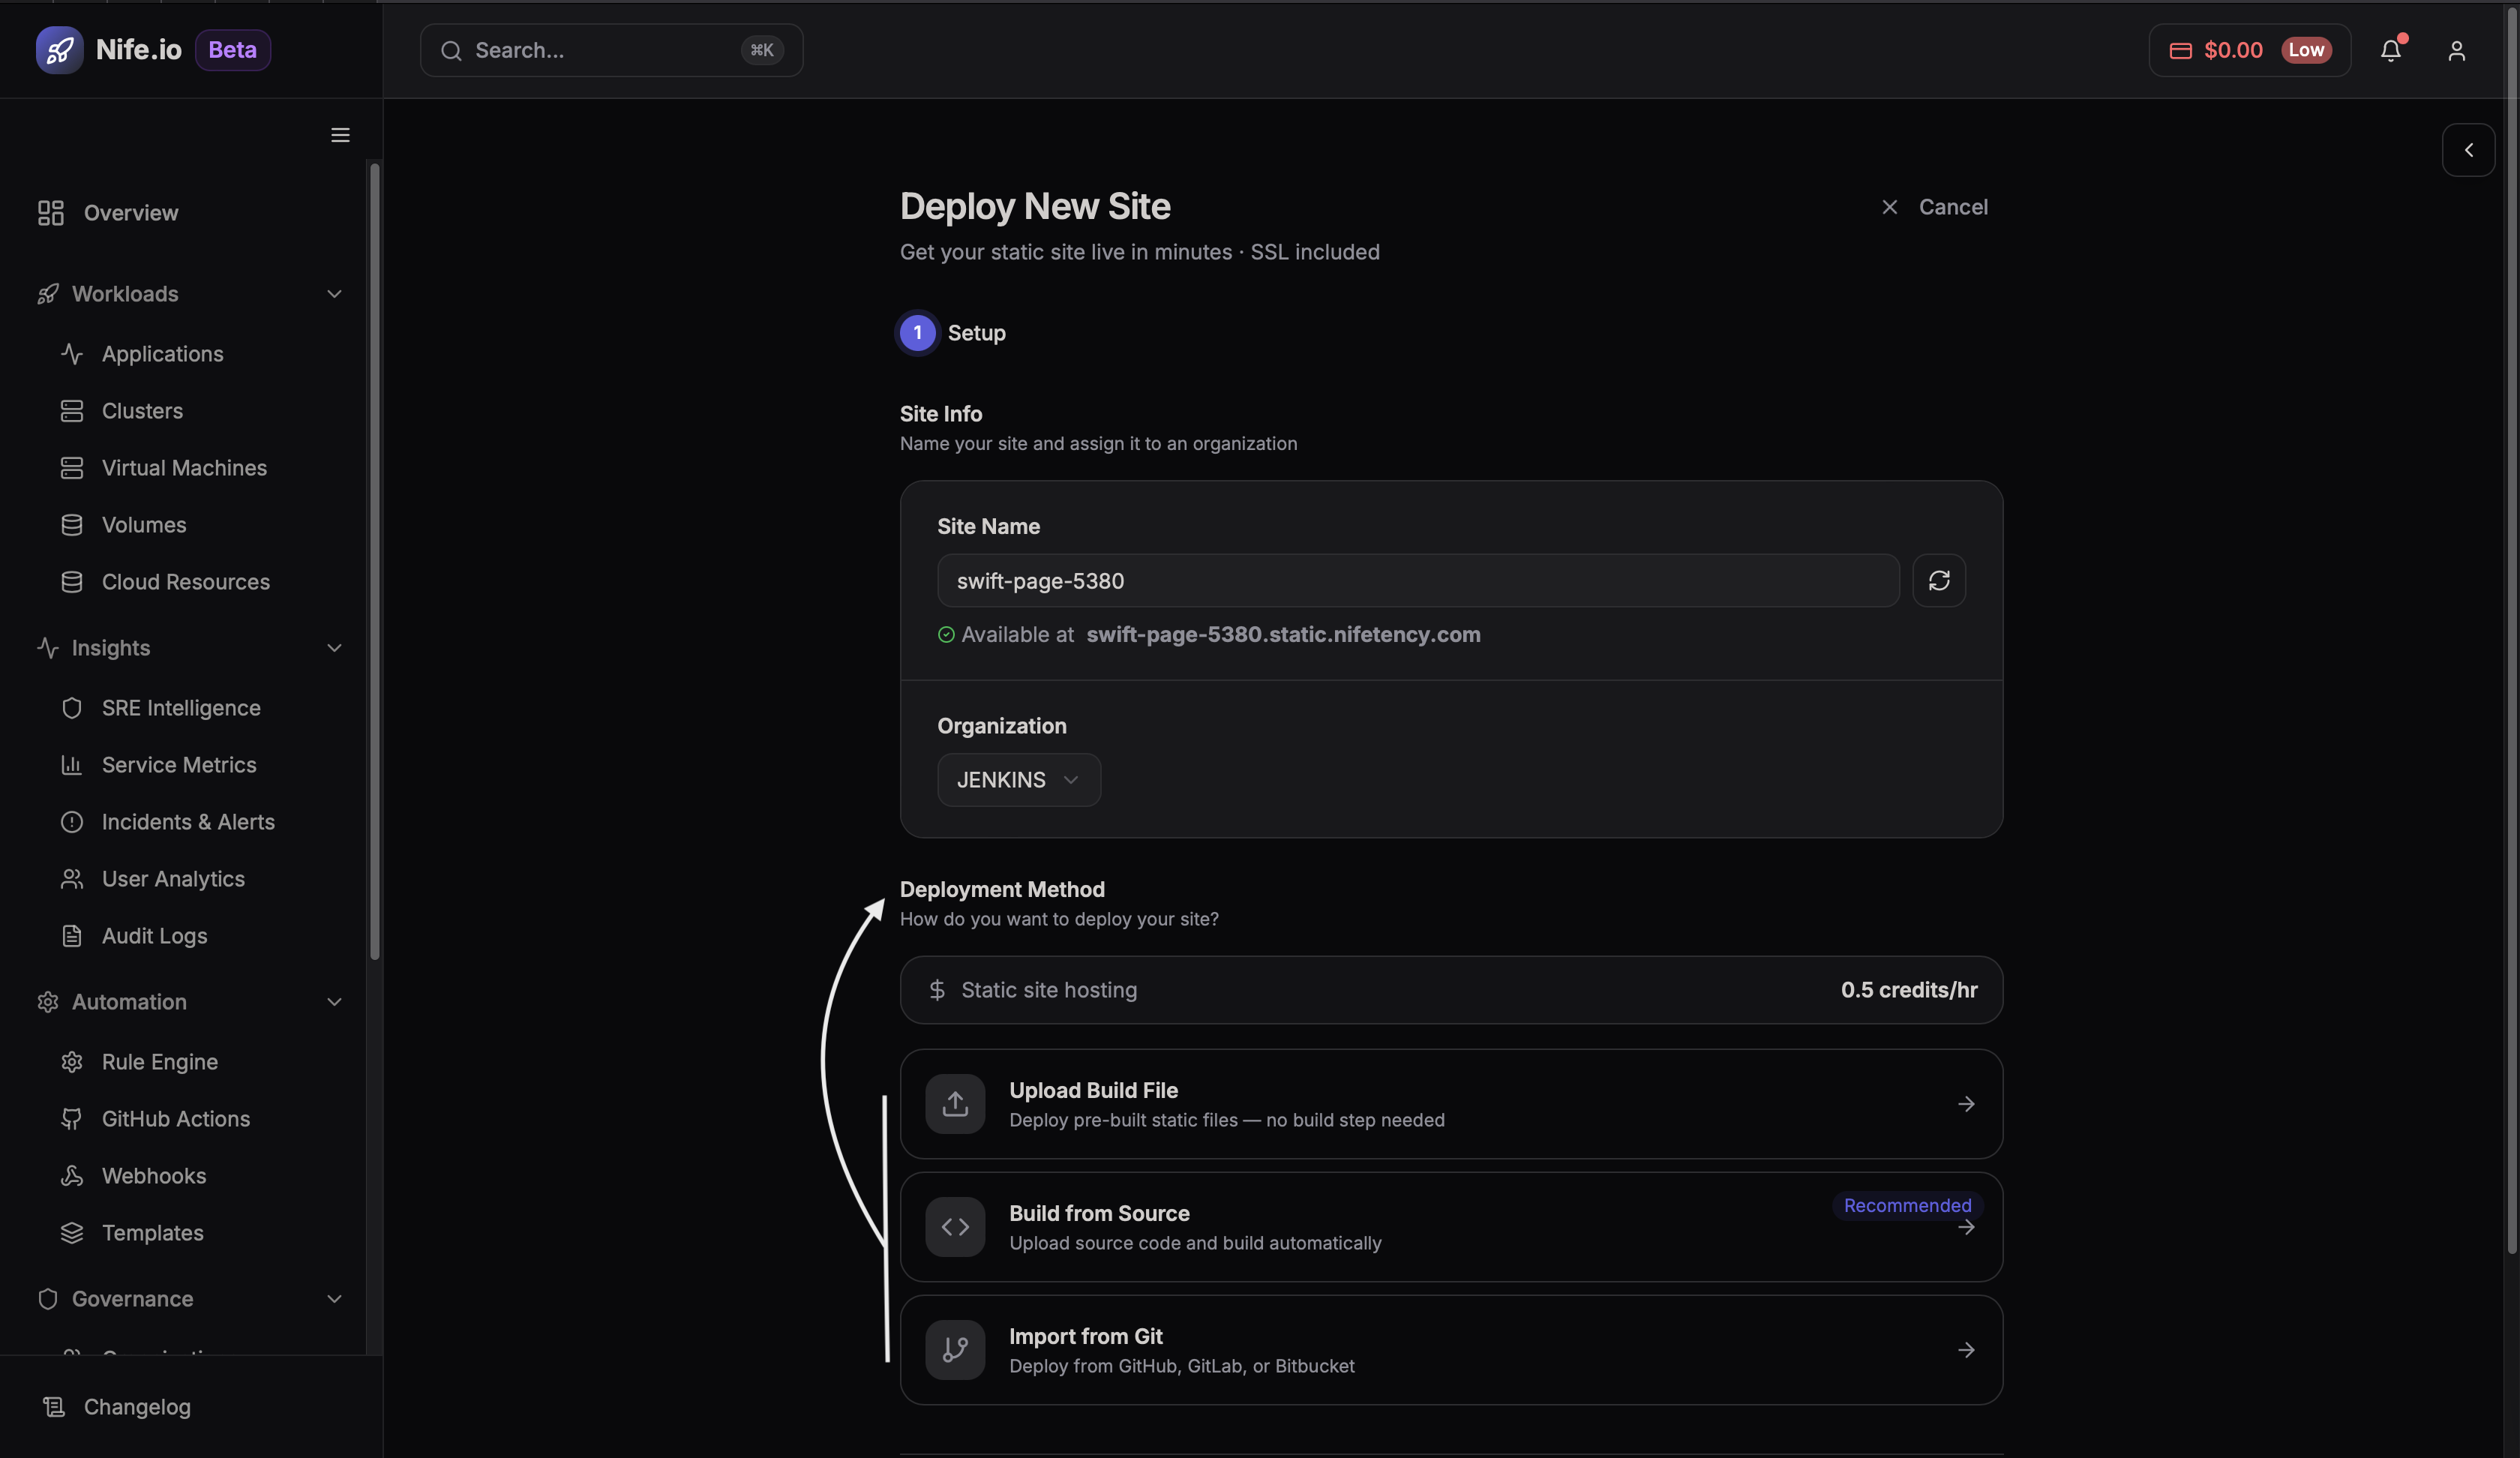Pick Import from Git deployment method
This screenshot has height=1458, width=2520.
click(x=1450, y=1350)
